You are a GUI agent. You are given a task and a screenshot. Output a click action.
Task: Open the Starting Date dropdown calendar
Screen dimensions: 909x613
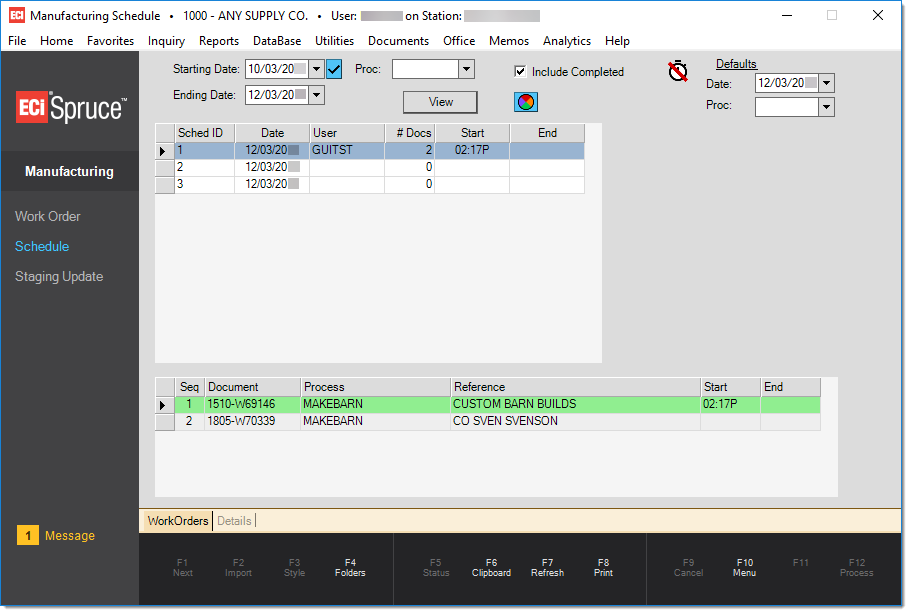click(x=317, y=69)
